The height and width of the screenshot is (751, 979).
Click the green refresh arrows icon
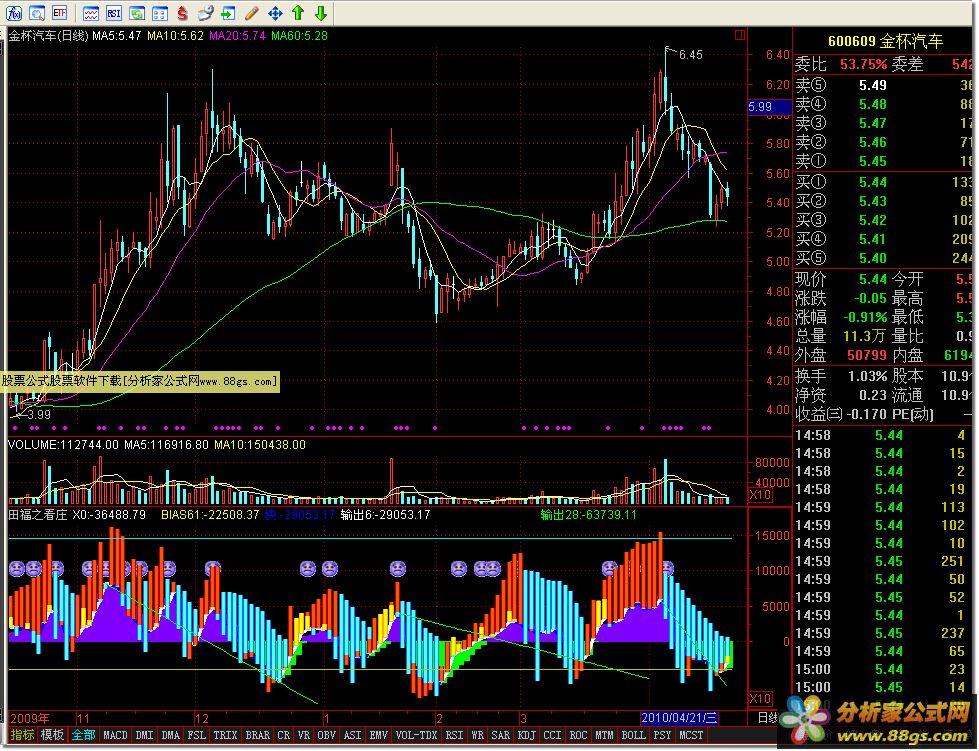pyautogui.click(x=137, y=12)
